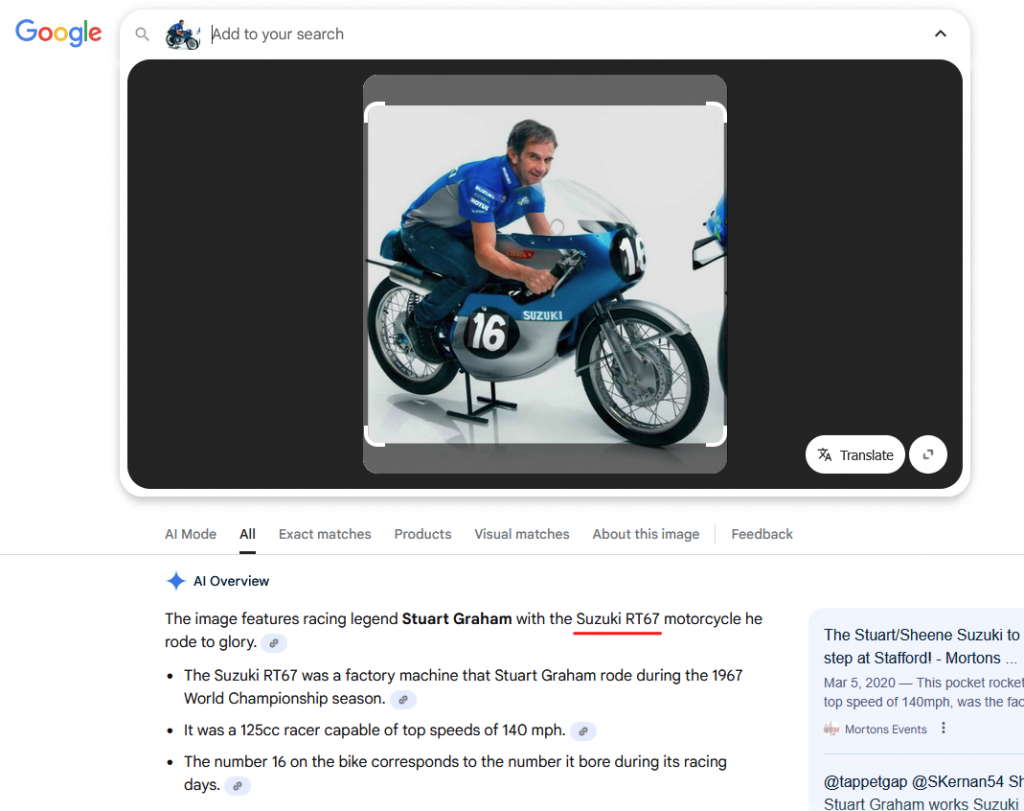Click the expand icon beside Translate

(928, 455)
